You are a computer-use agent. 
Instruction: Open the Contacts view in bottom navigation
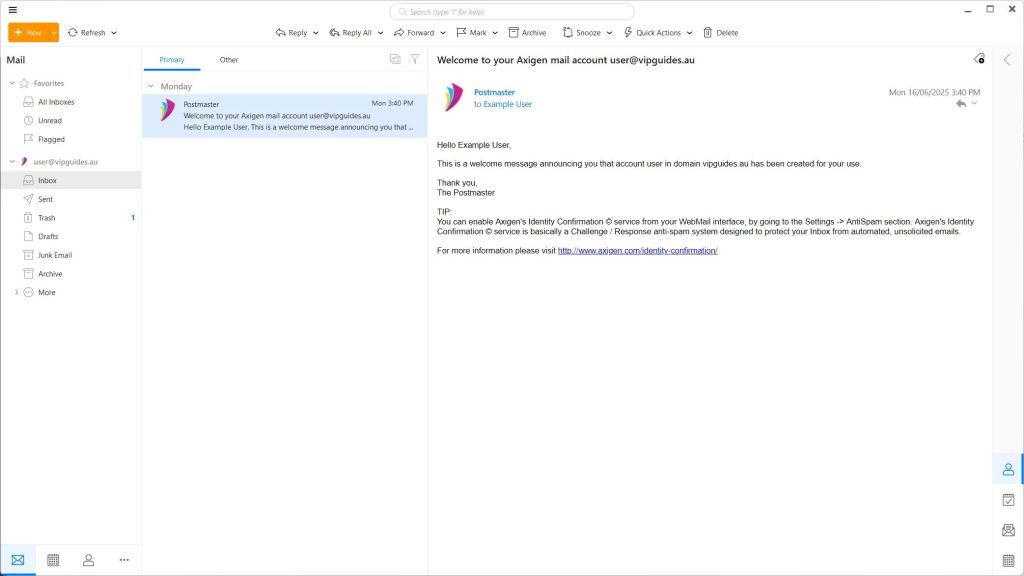[x=88, y=560]
